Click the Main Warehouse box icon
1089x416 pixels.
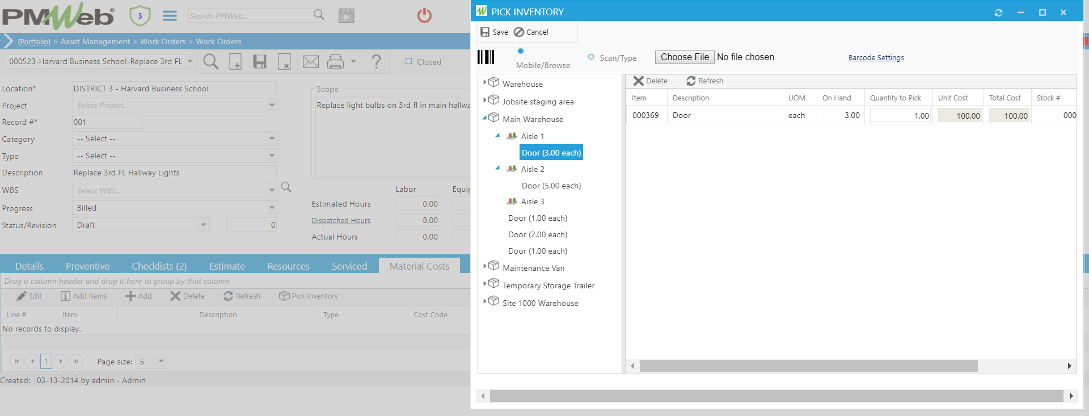pos(494,119)
